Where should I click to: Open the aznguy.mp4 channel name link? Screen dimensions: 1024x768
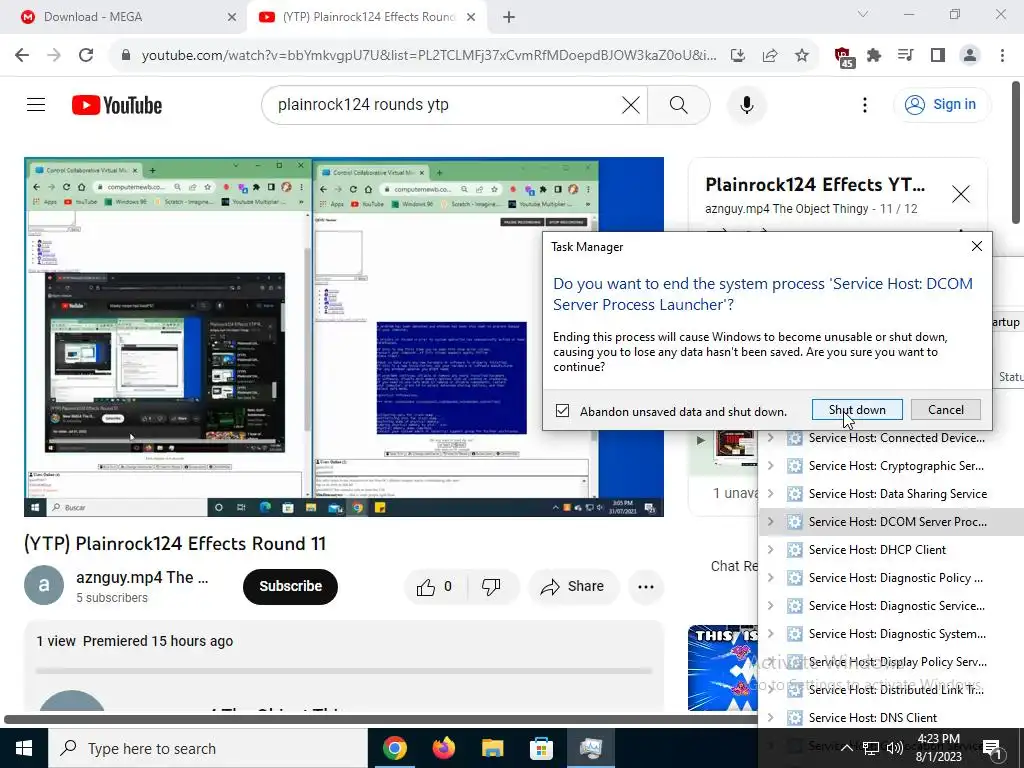(142, 578)
